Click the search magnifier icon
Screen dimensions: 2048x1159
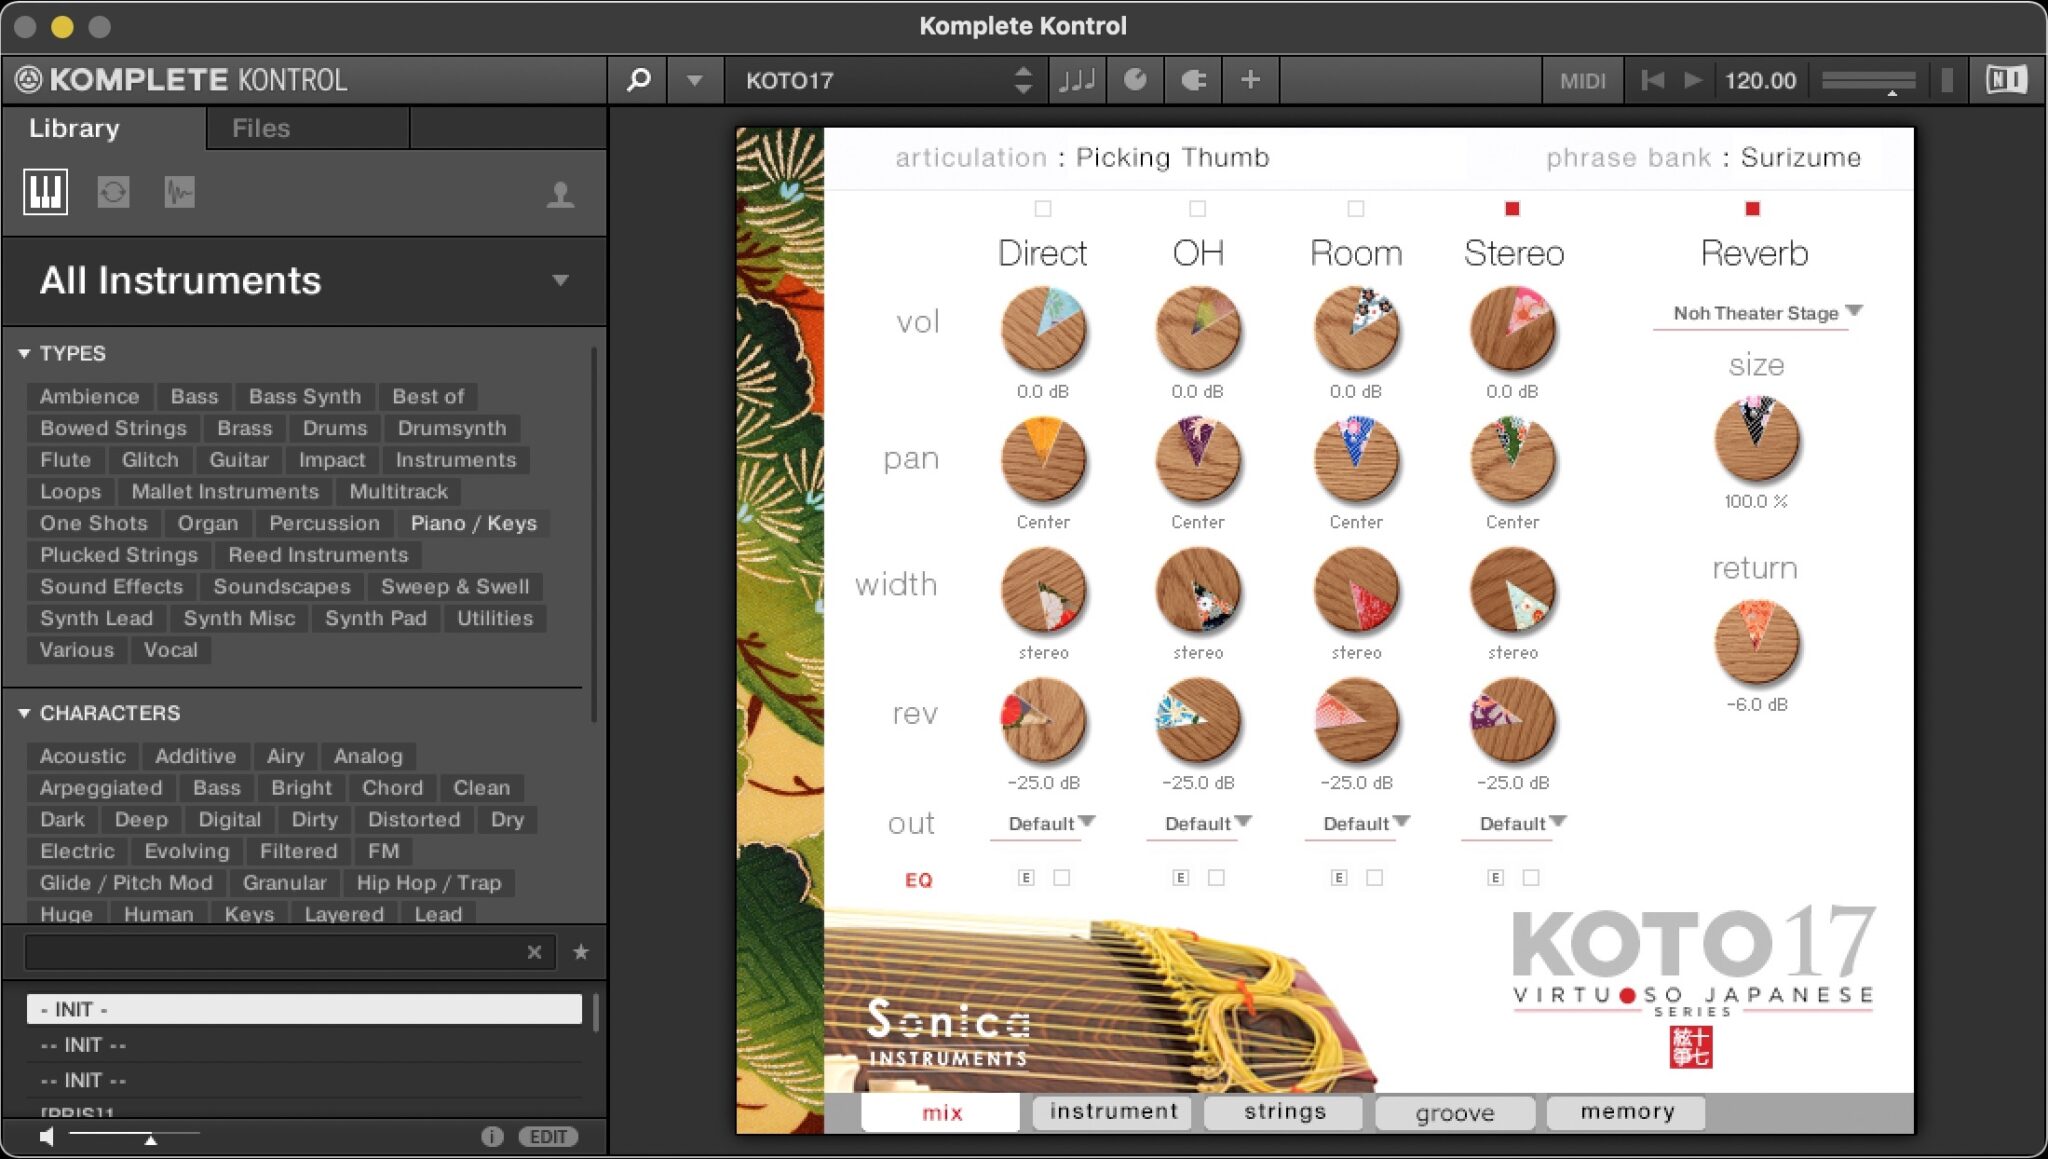tap(638, 80)
